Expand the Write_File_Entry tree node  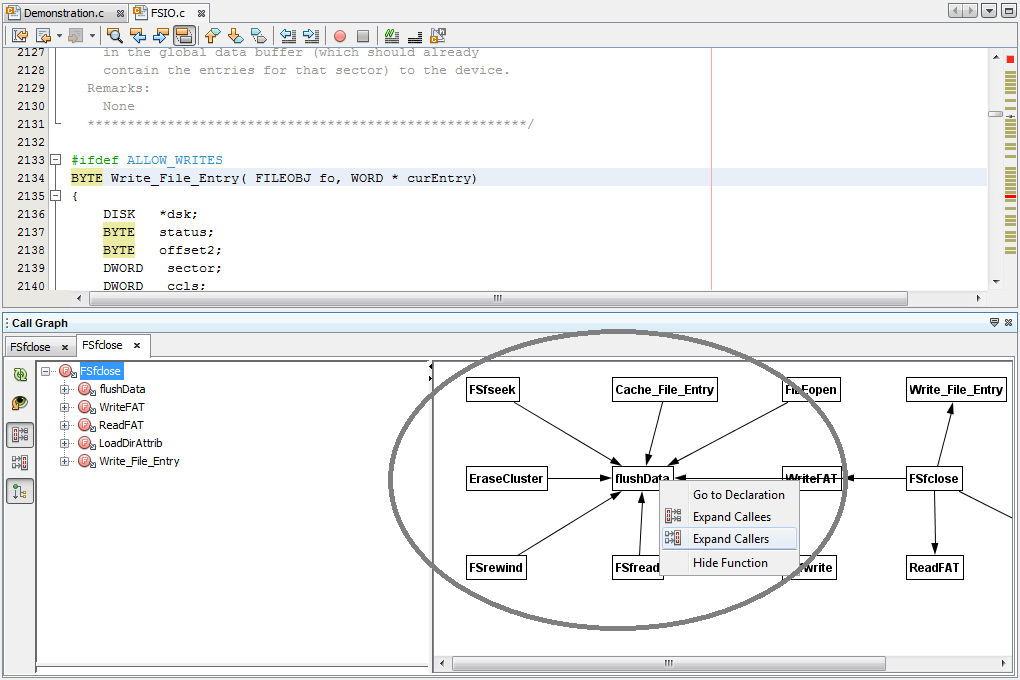[x=65, y=461]
